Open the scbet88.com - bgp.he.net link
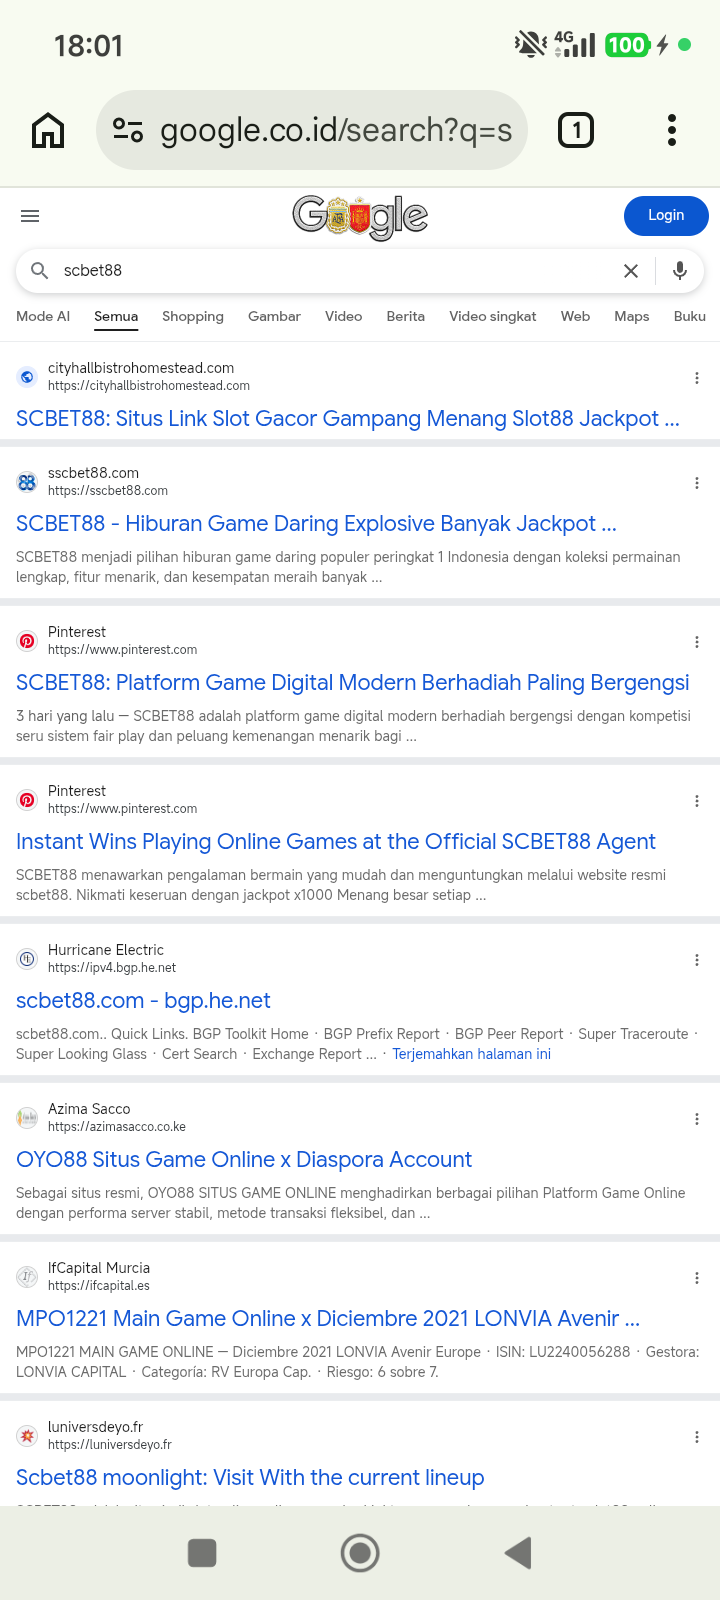 click(143, 1001)
